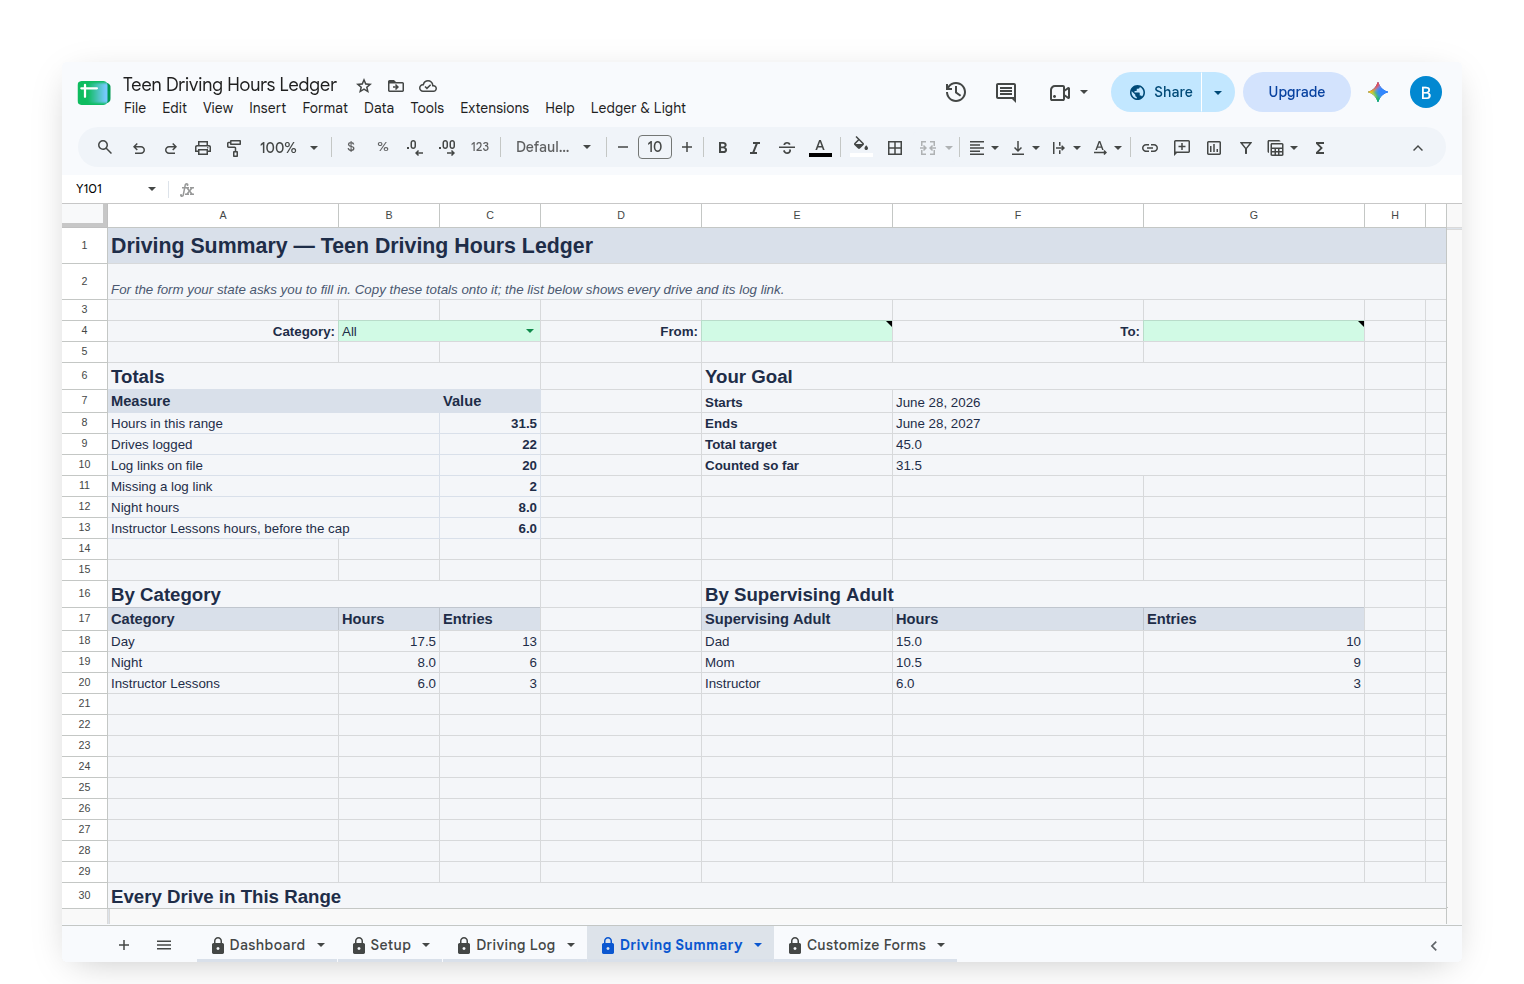Click the search menus magnifier icon
The image size is (1524, 984).
tap(105, 148)
